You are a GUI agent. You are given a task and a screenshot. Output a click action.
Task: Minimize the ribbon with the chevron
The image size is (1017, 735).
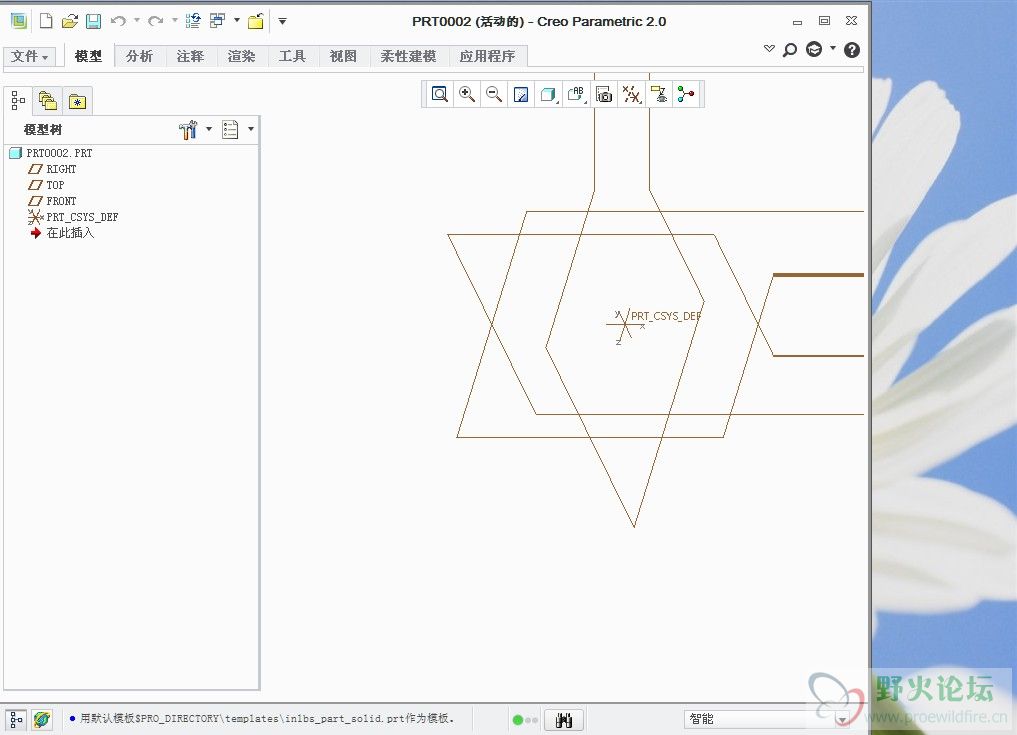[x=769, y=48]
